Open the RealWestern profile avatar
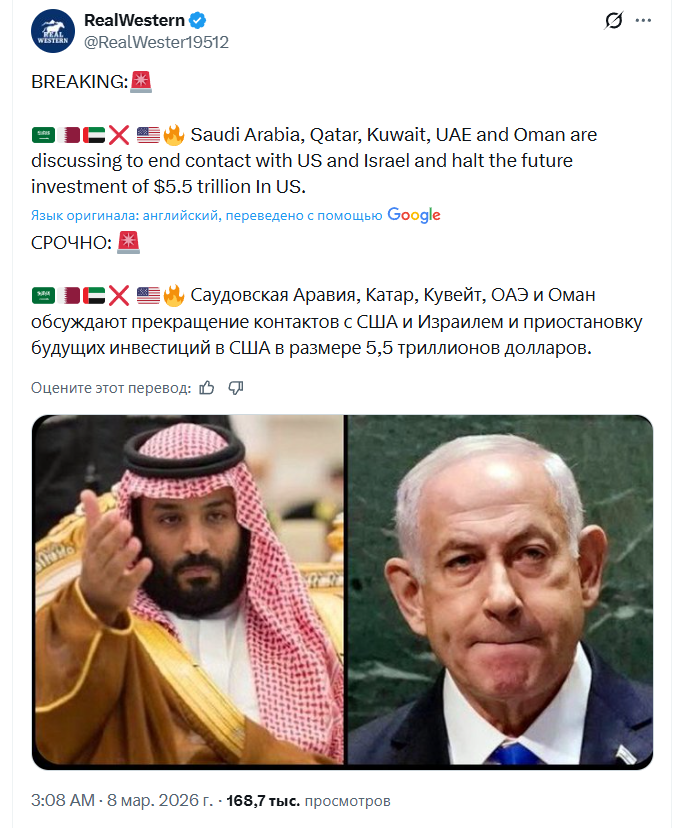 53,30
